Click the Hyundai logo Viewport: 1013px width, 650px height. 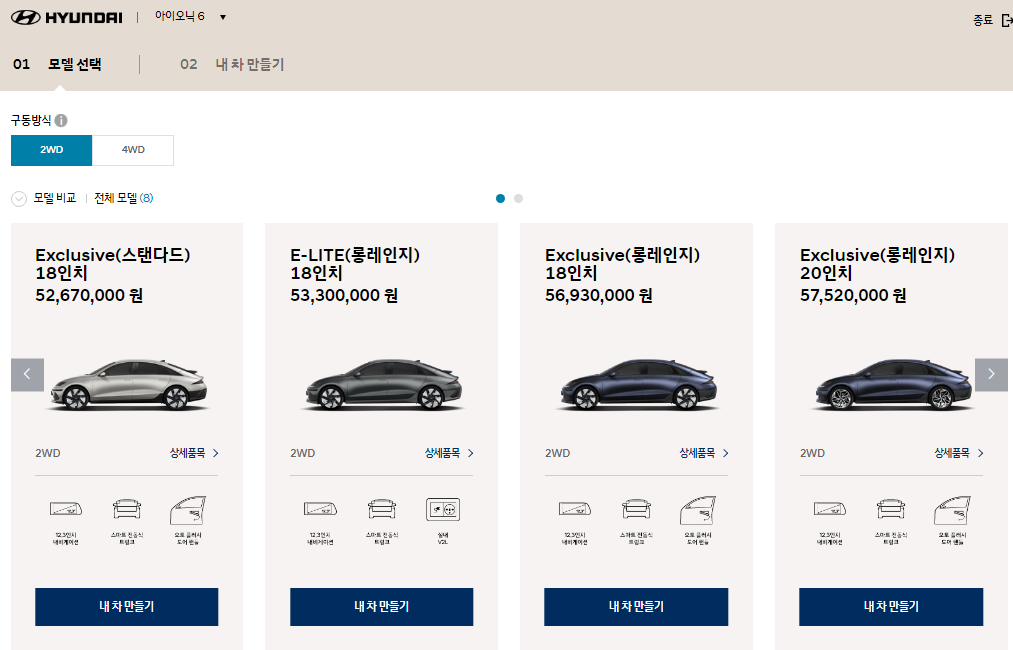66,18
